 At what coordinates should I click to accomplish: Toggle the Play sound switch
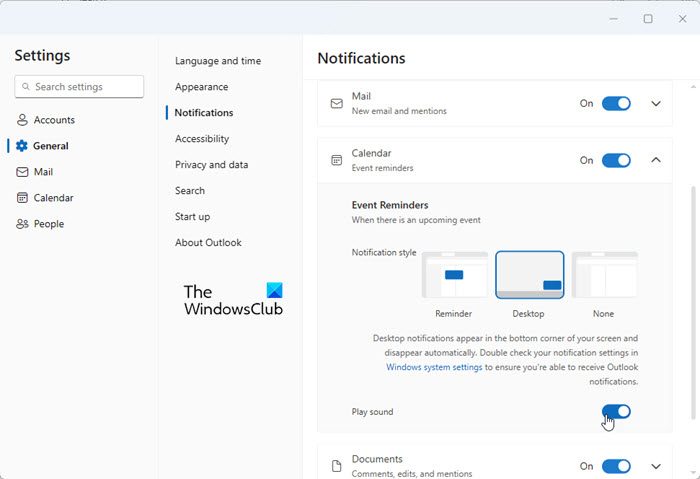pos(616,412)
